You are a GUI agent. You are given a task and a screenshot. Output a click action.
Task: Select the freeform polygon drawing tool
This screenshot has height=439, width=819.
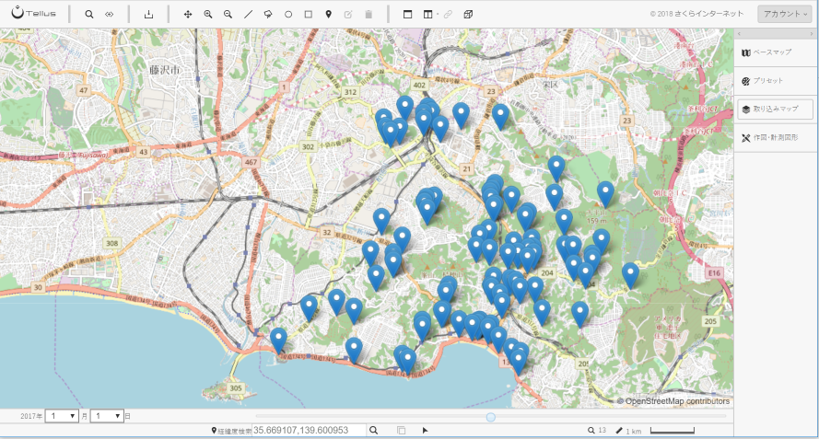268,14
